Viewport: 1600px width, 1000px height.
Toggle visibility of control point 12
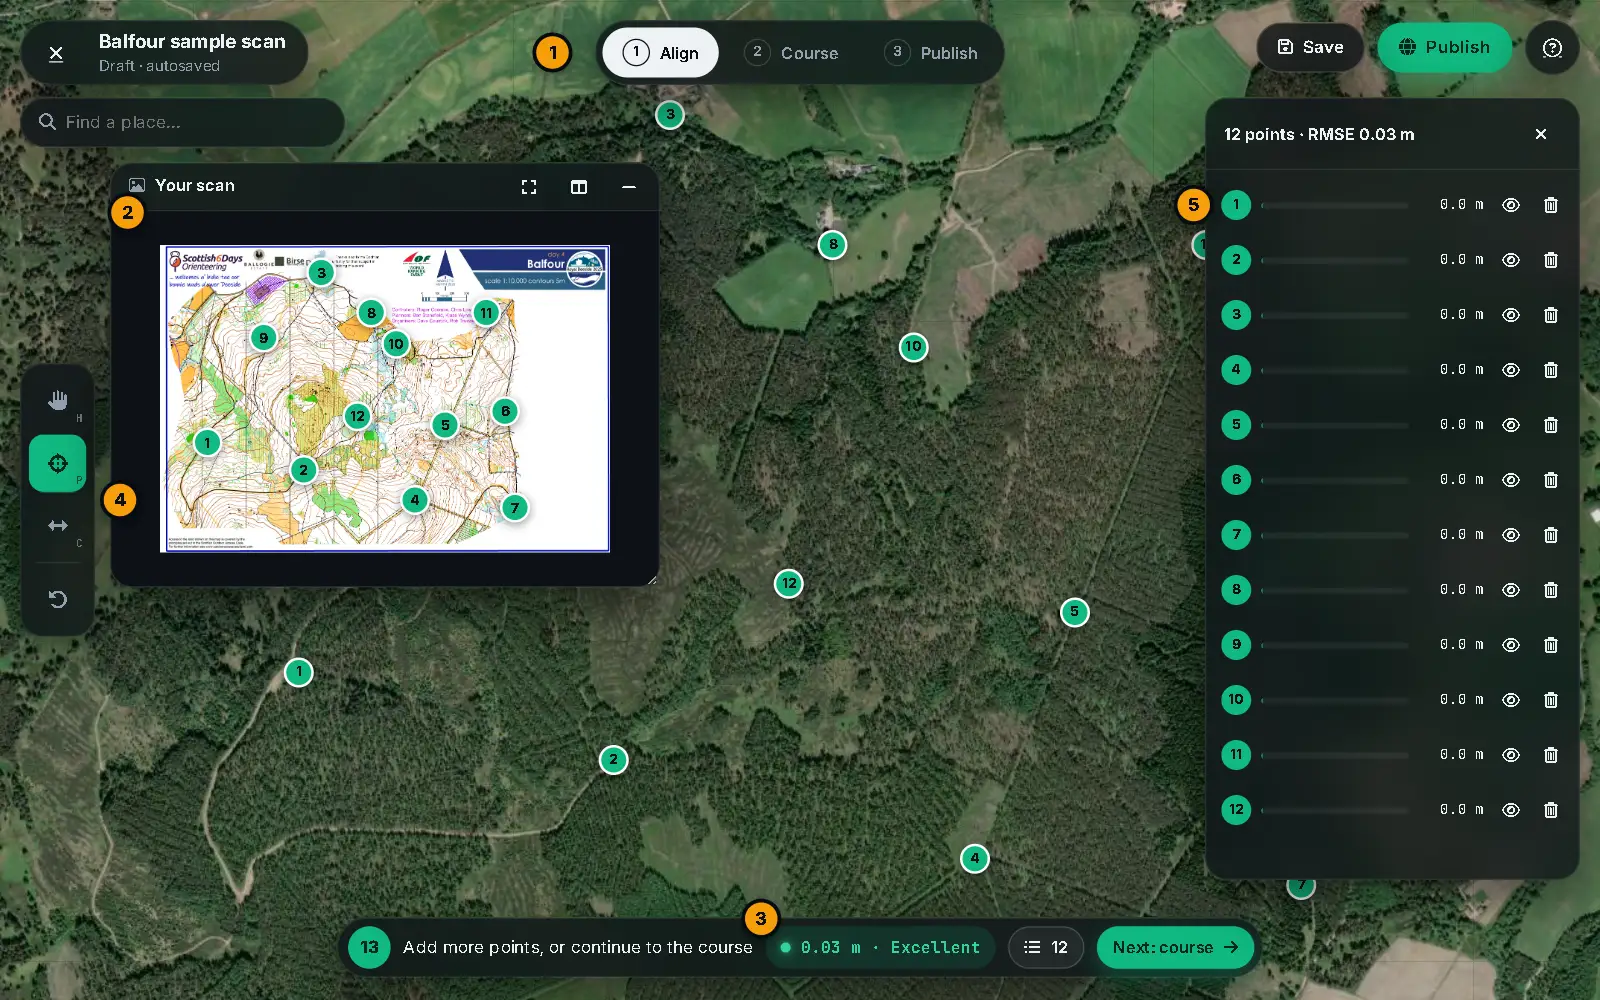click(1511, 810)
